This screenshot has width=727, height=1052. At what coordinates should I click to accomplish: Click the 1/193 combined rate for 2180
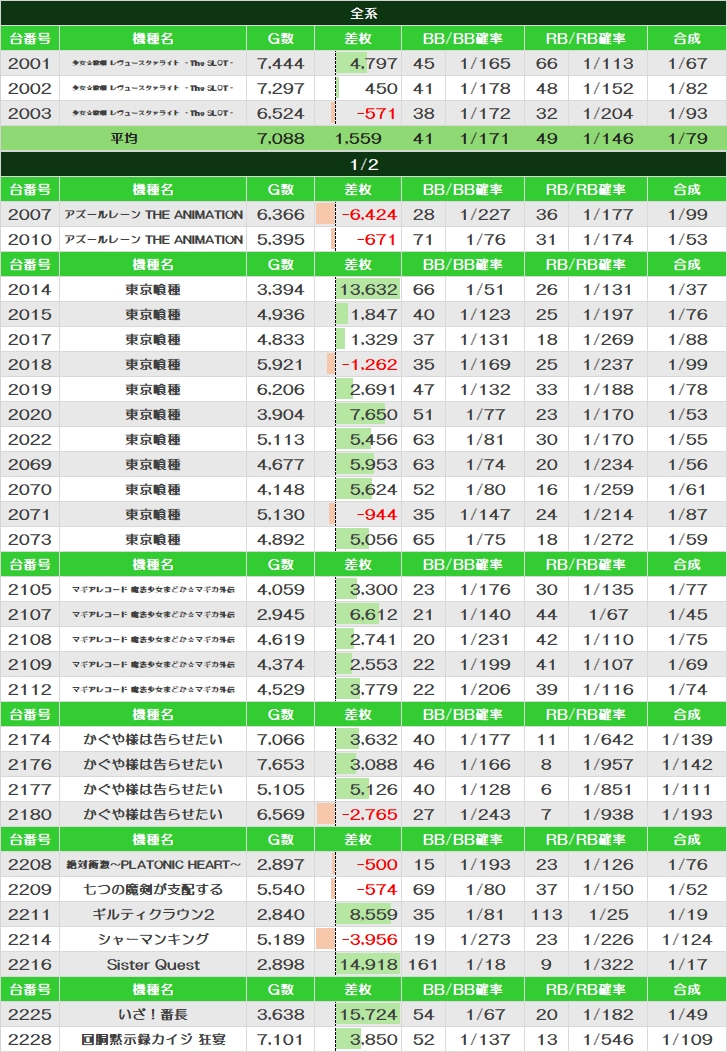[x=687, y=814]
